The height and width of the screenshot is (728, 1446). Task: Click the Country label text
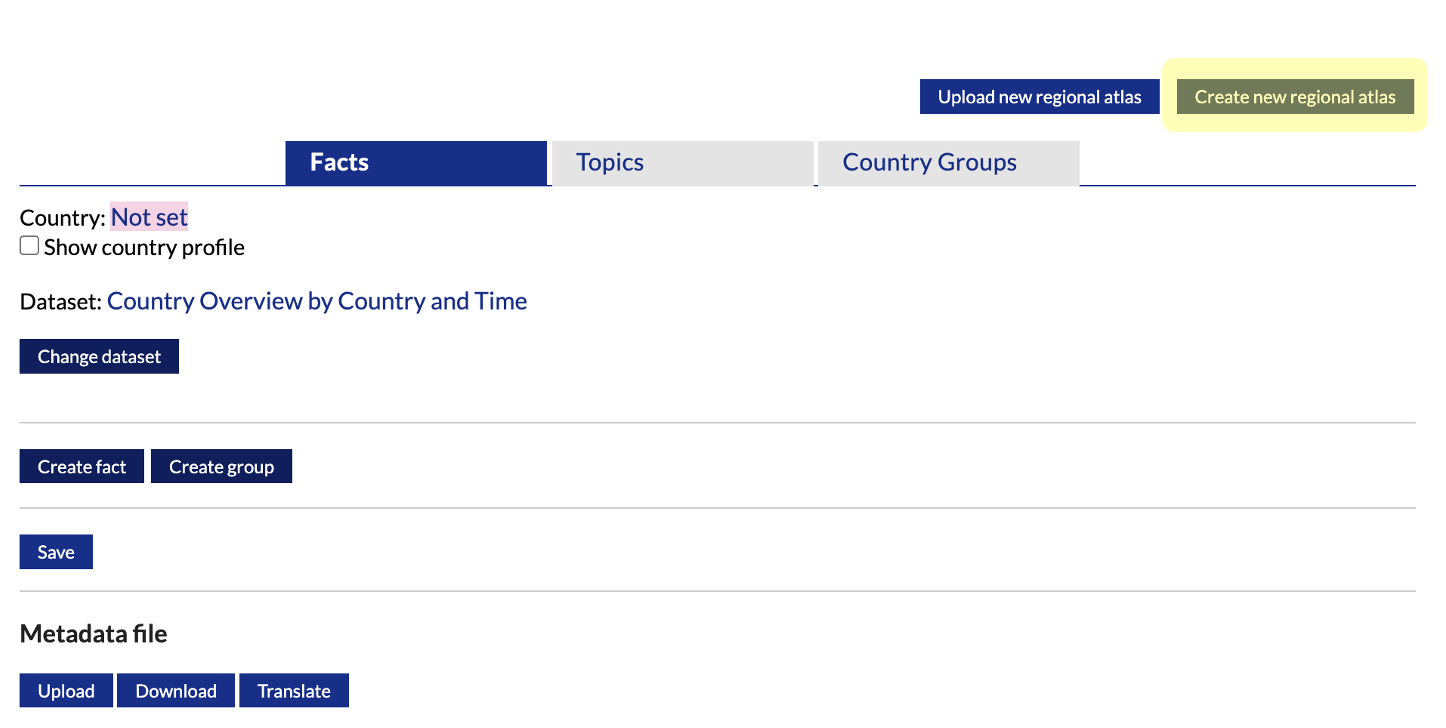point(62,217)
